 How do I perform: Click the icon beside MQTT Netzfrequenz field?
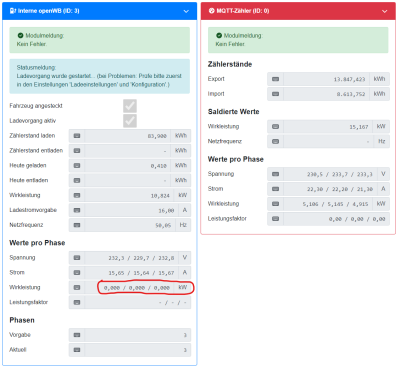click(275, 141)
